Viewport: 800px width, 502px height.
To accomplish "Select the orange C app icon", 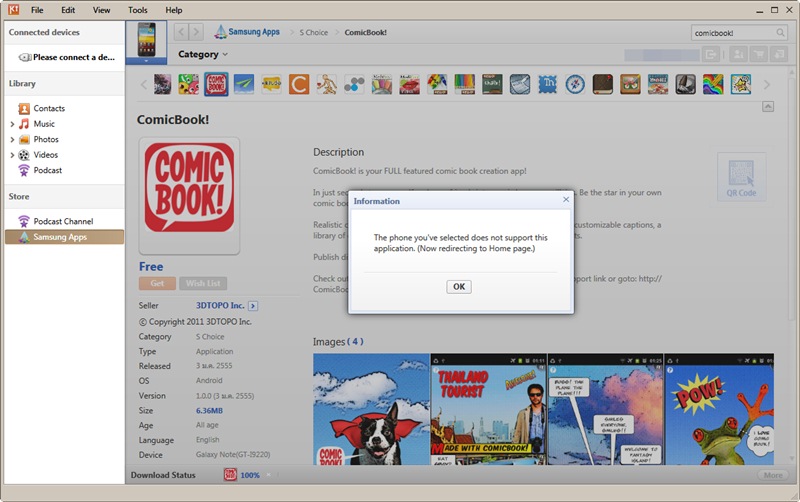I will [299, 84].
